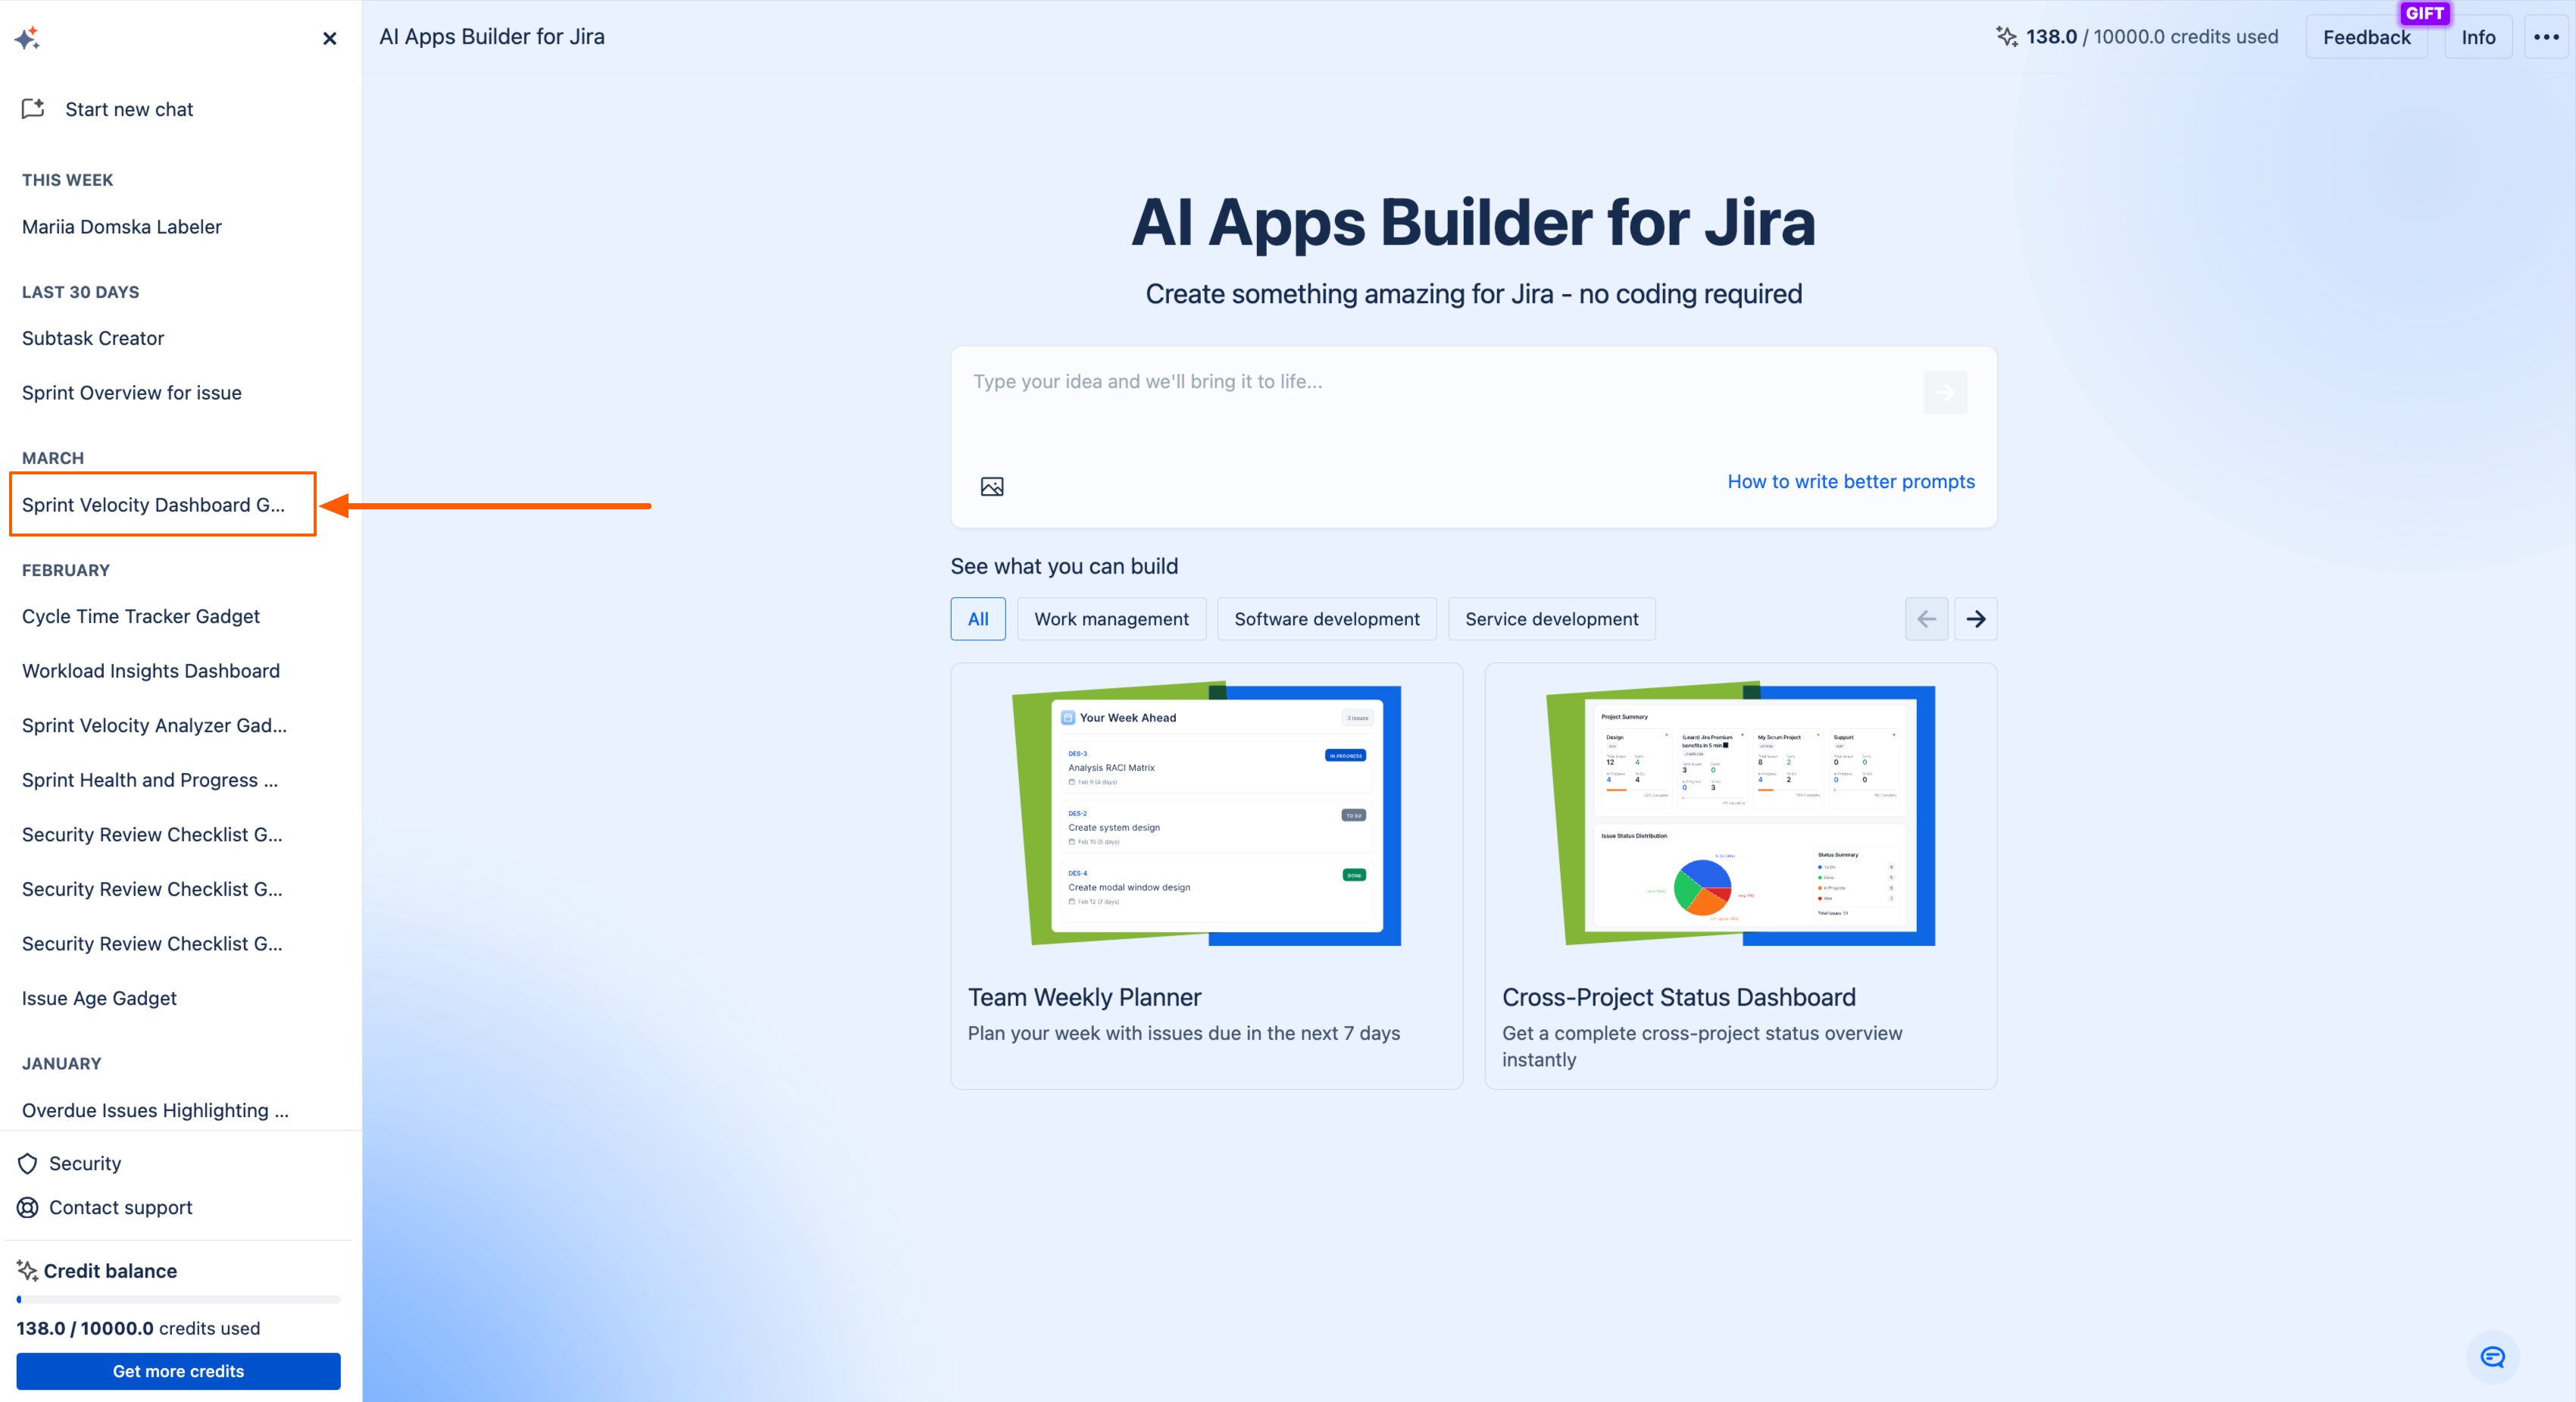The image size is (2576, 1402).
Task: Open Sprint Velocity Dashboard chat
Action: pyautogui.click(x=153, y=505)
